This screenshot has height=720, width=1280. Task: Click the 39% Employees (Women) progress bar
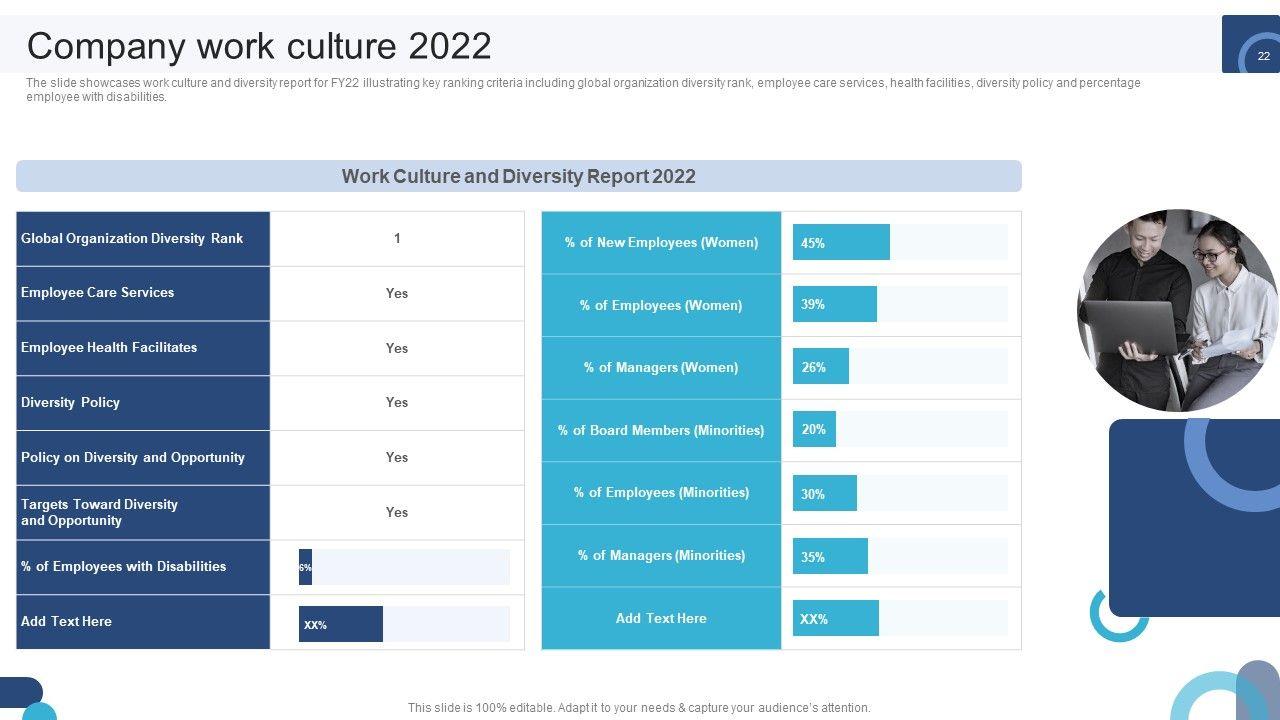pyautogui.click(x=834, y=304)
